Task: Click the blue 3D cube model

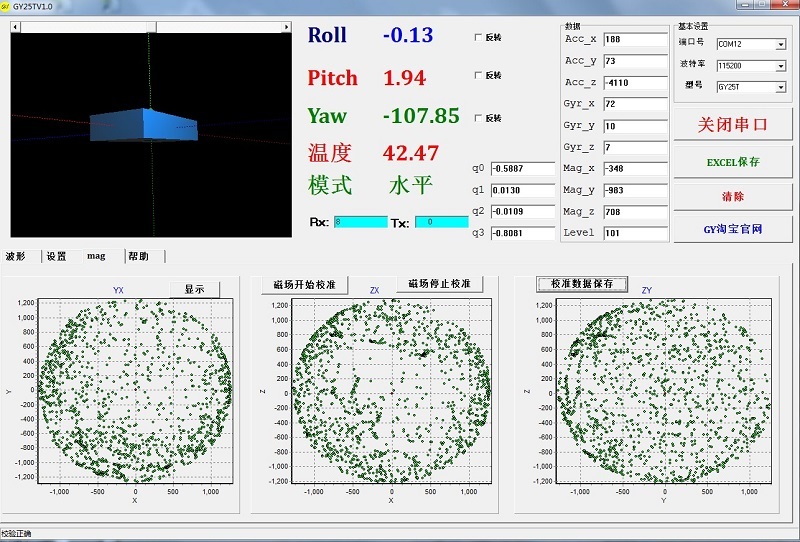Action: tap(145, 125)
